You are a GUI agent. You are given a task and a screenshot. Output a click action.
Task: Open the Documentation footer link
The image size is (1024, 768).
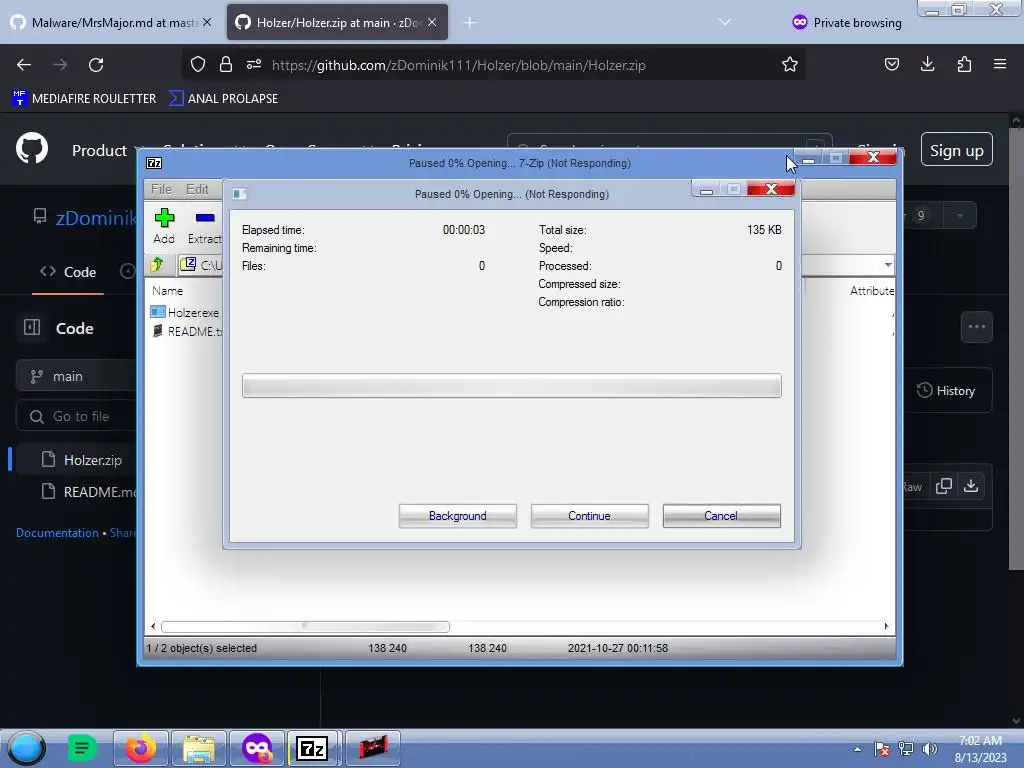point(57,533)
